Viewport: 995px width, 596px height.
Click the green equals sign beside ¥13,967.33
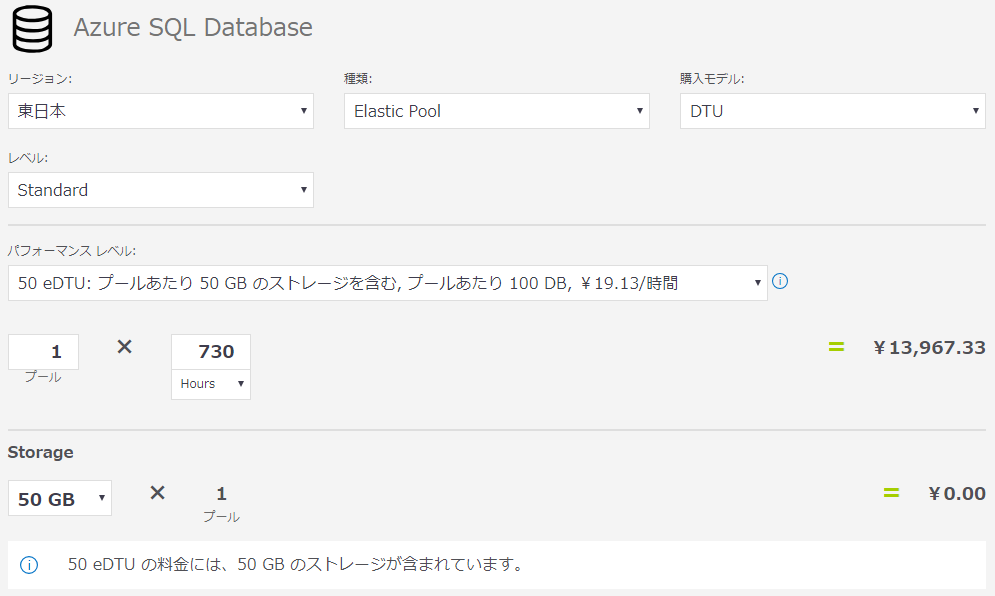click(836, 347)
